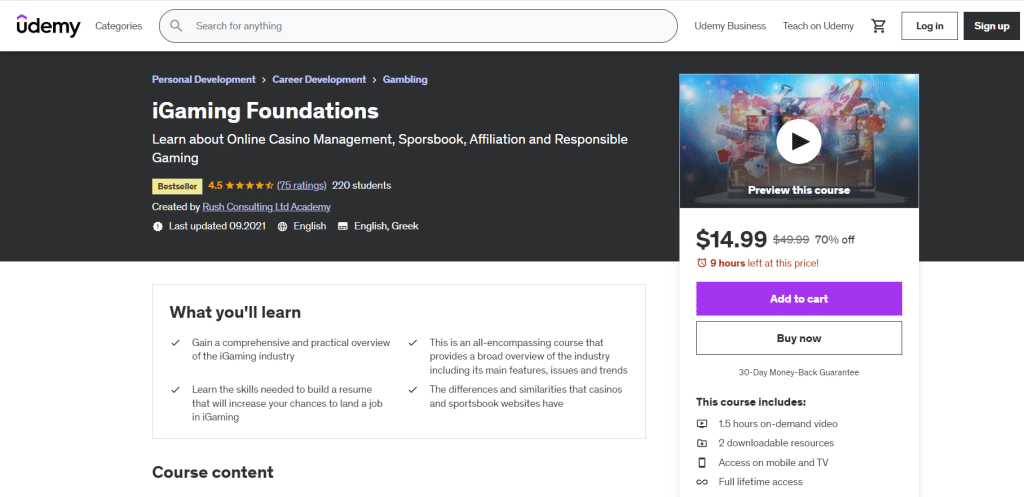The width and height of the screenshot is (1024, 497).
Task: Click the Udemy logo
Action: (48, 26)
